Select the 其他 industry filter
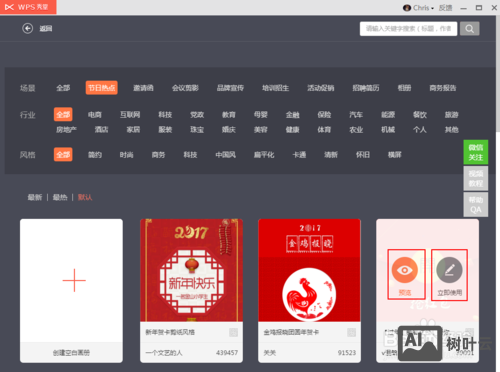 point(452,129)
